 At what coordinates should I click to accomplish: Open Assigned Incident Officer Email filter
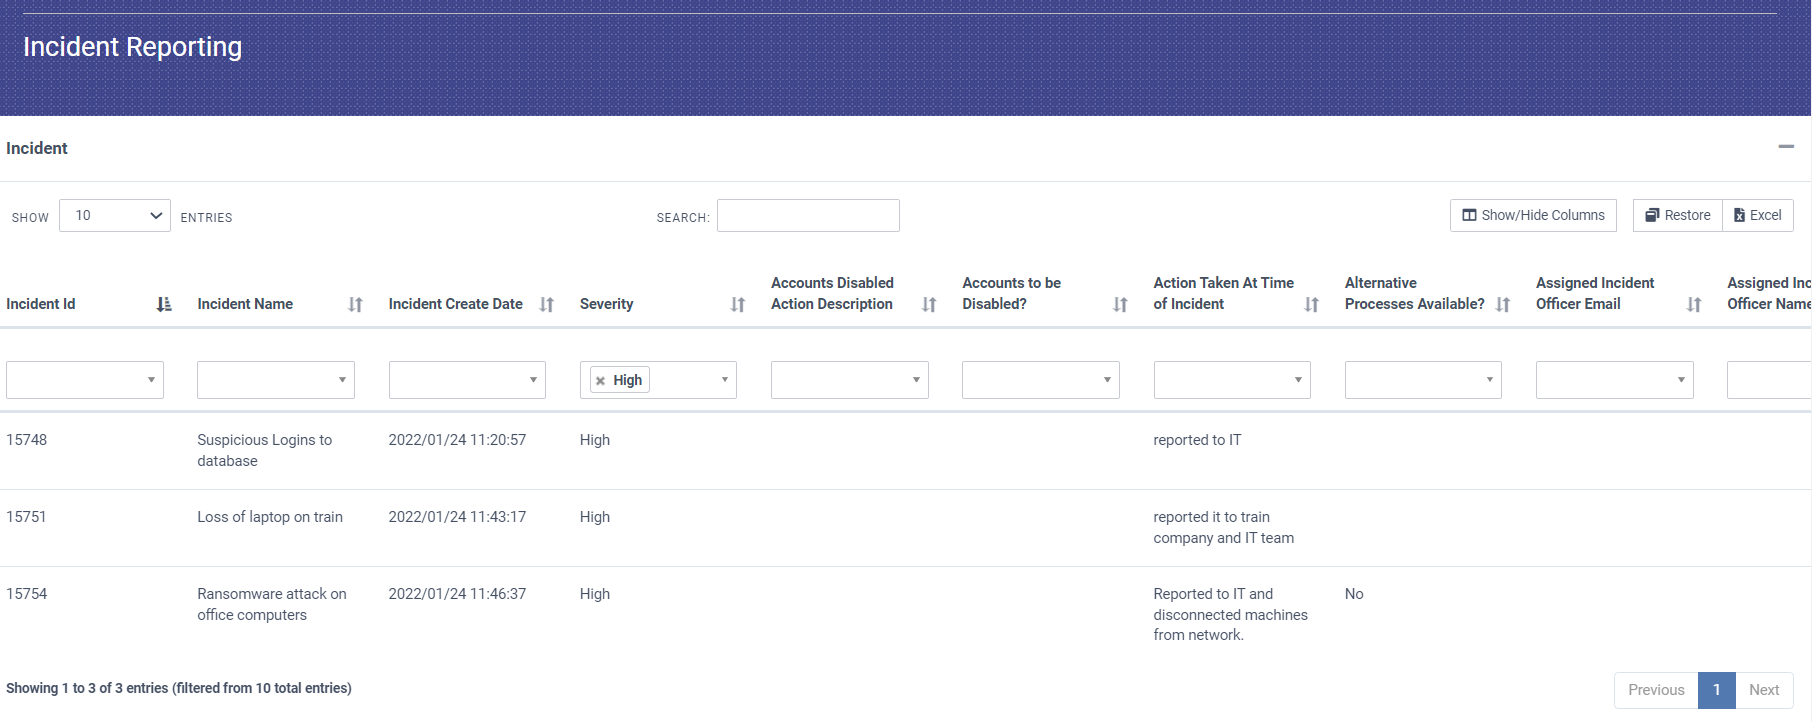tap(1615, 380)
